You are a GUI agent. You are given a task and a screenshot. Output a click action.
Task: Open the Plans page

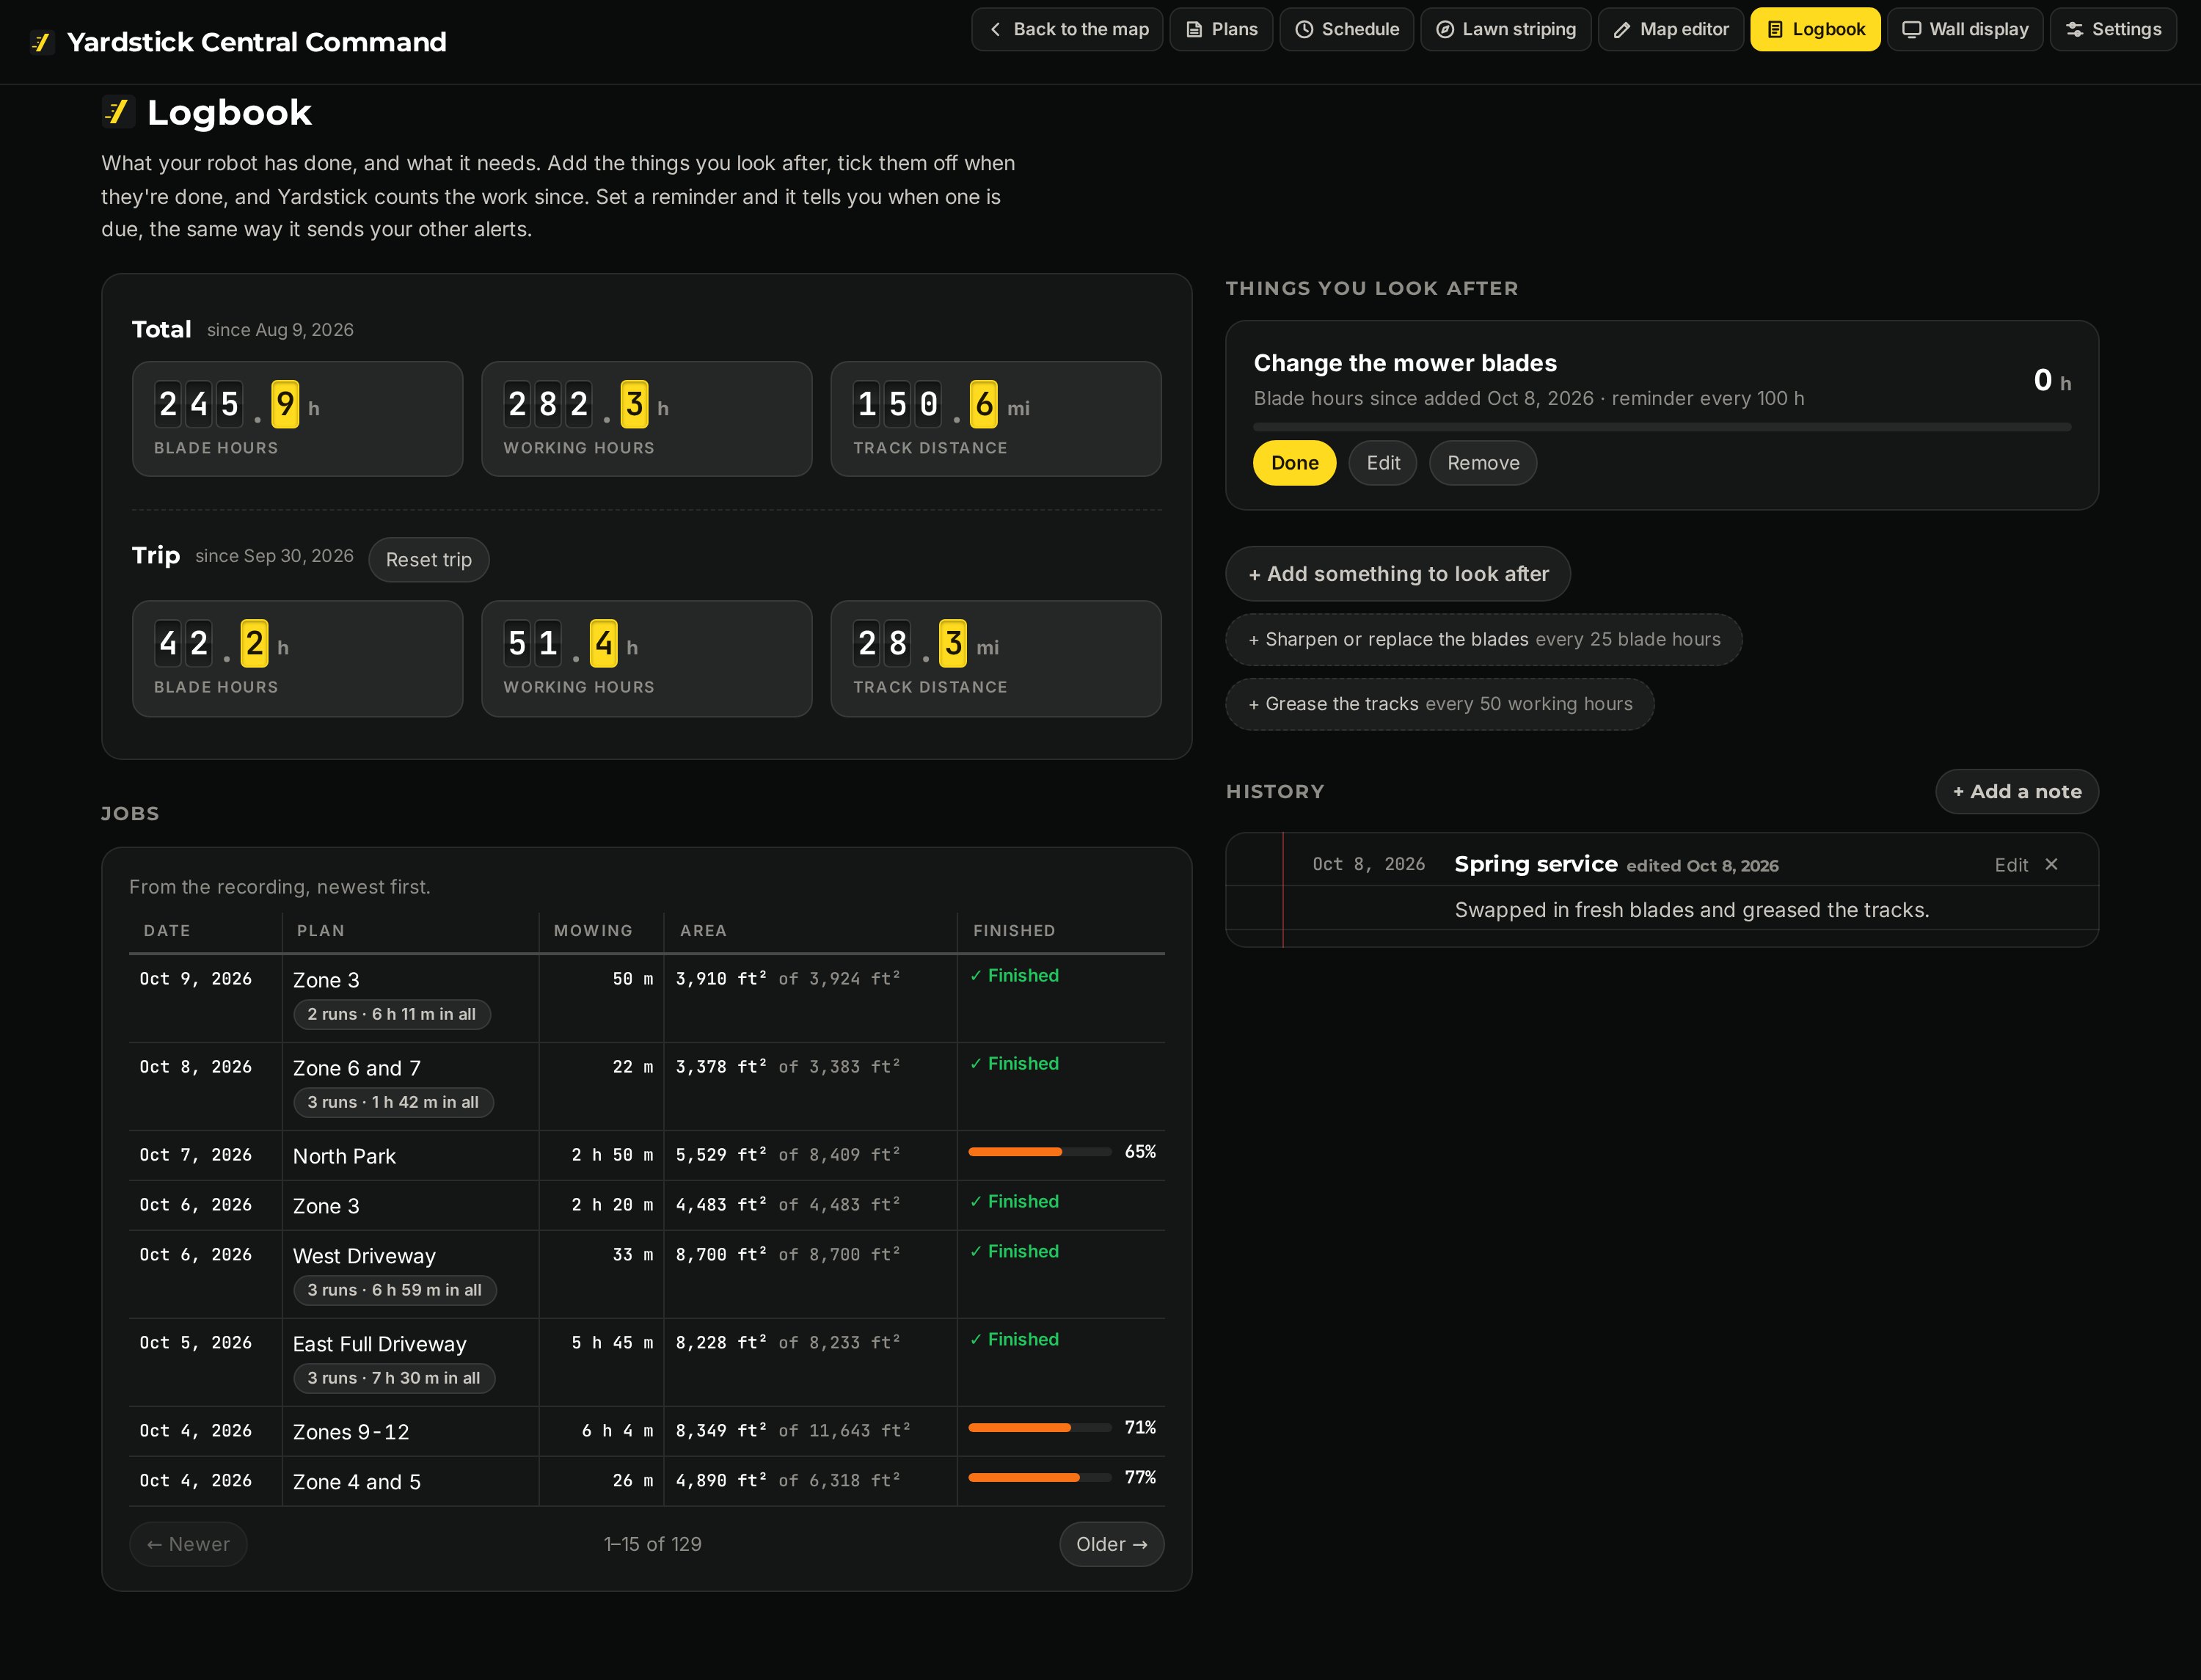coord(1221,29)
